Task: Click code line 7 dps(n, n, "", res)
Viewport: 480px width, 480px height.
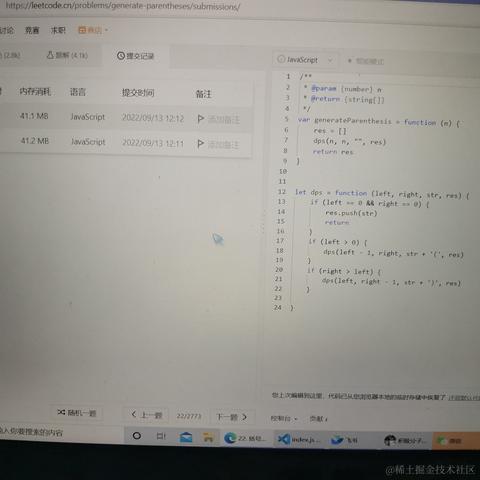Action: [349, 141]
